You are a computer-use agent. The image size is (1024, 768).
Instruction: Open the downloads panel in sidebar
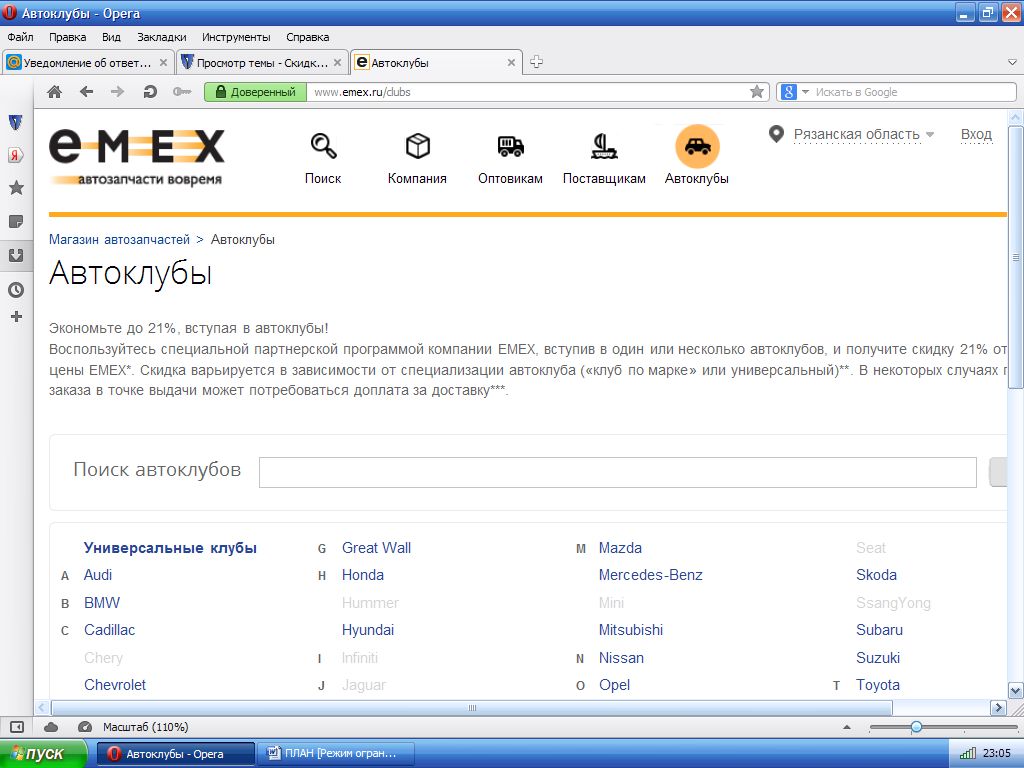16,255
